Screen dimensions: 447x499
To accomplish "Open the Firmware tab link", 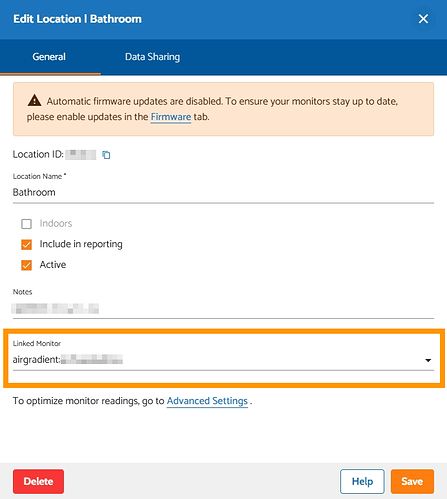I will tap(171, 117).
